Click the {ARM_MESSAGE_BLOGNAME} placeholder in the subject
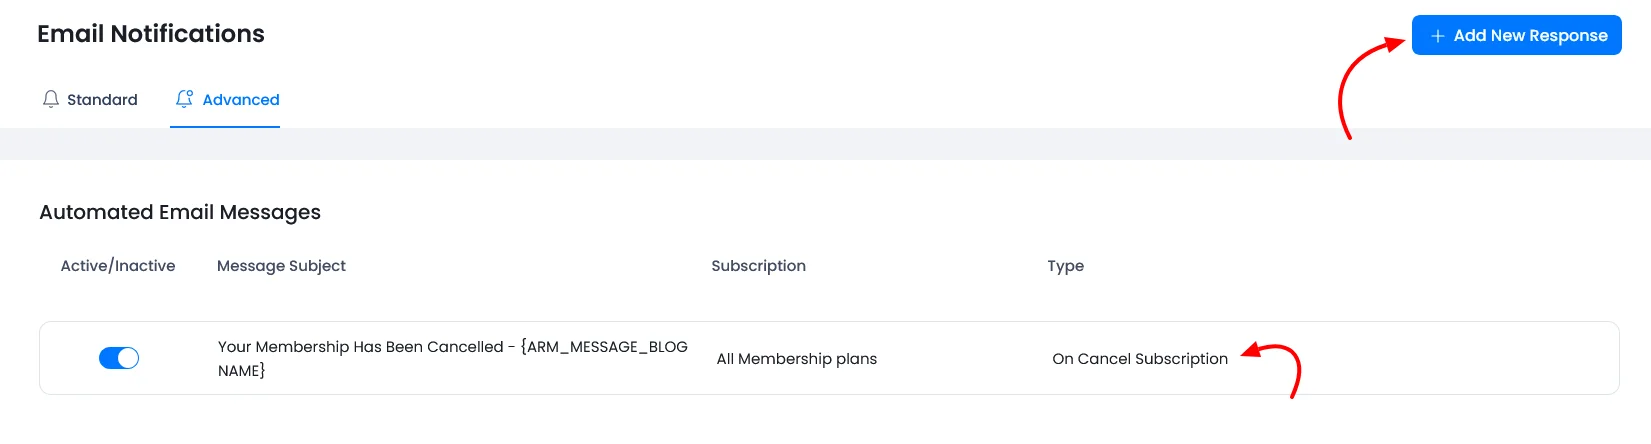This screenshot has width=1651, height=444. (603, 347)
